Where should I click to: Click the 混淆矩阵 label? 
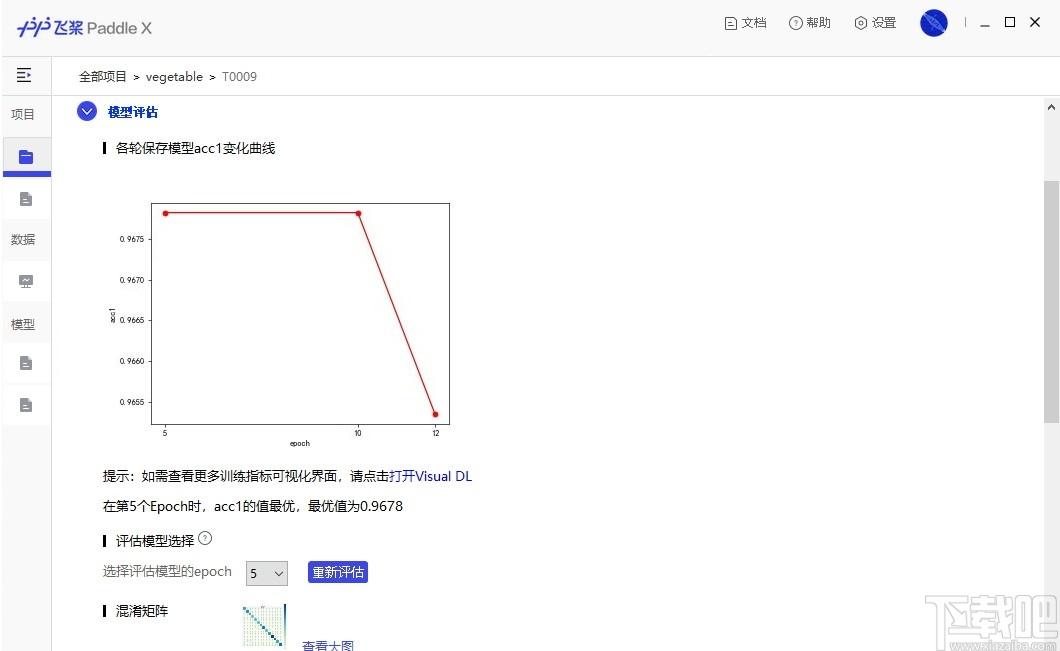point(142,611)
